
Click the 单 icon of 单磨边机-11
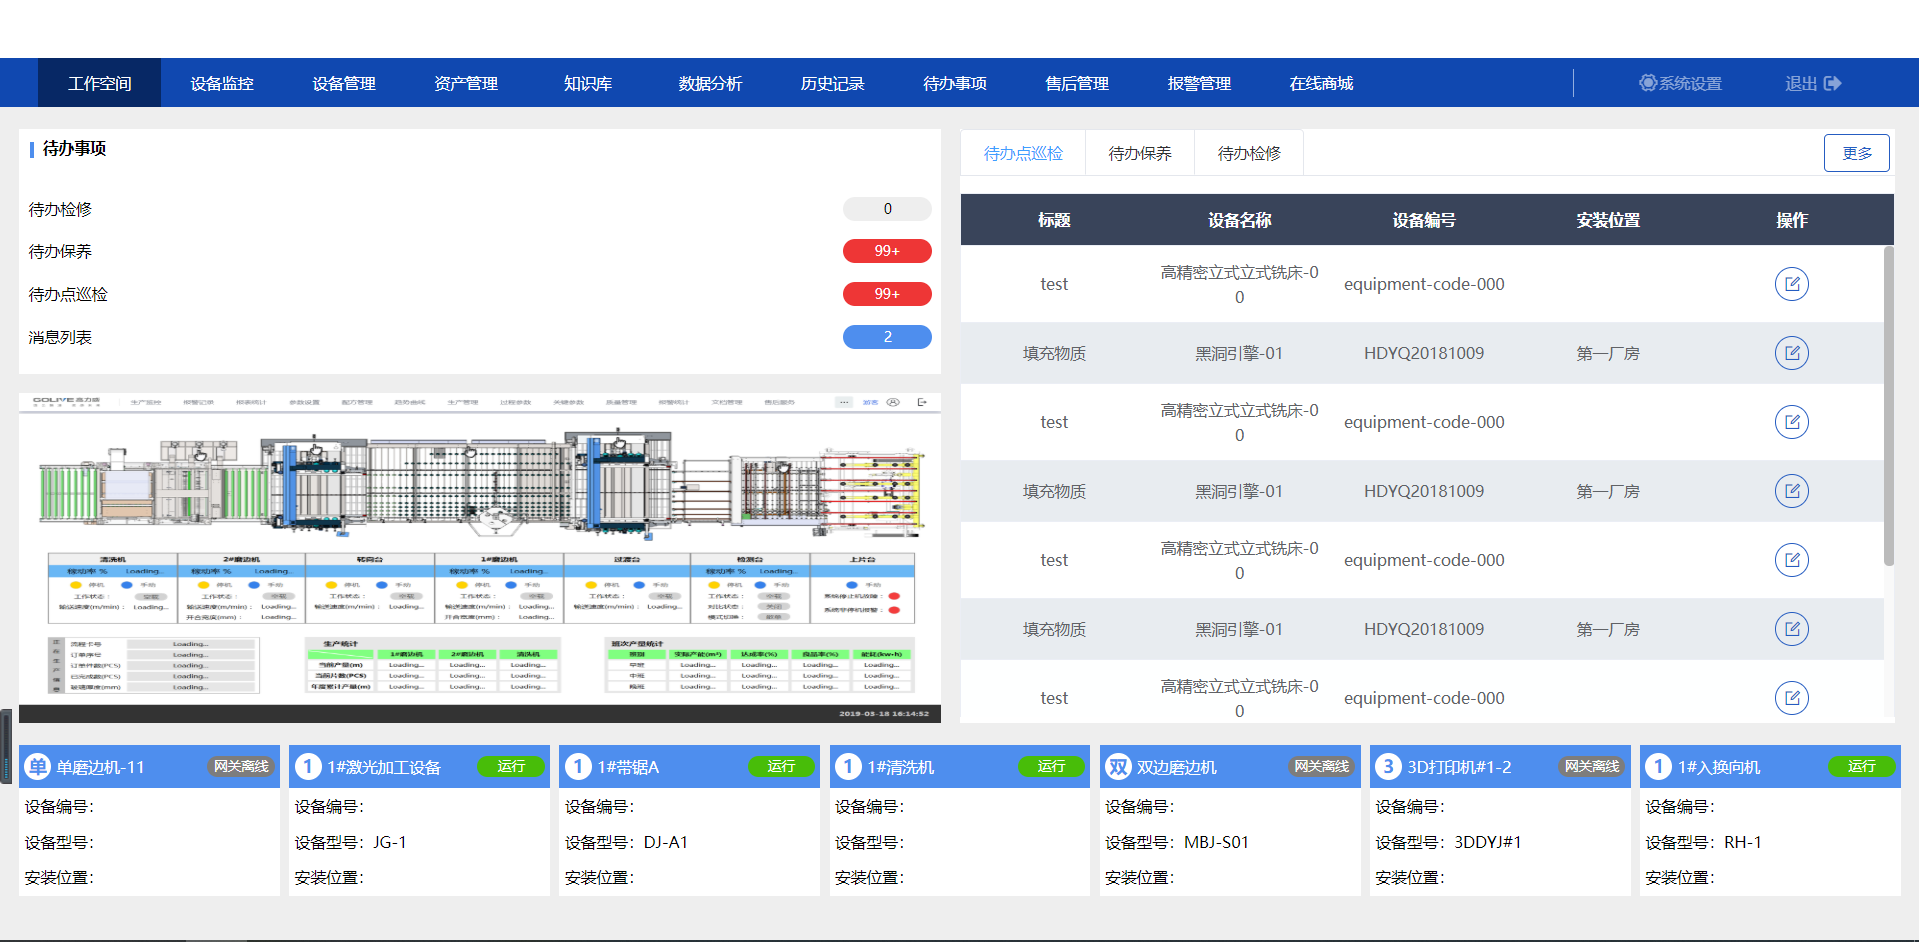tap(37, 767)
